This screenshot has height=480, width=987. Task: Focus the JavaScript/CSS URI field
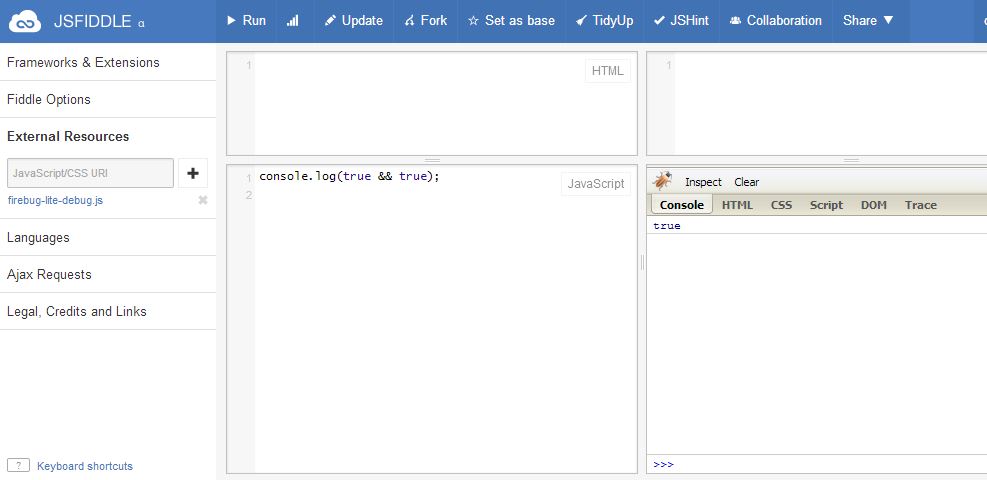(90, 173)
